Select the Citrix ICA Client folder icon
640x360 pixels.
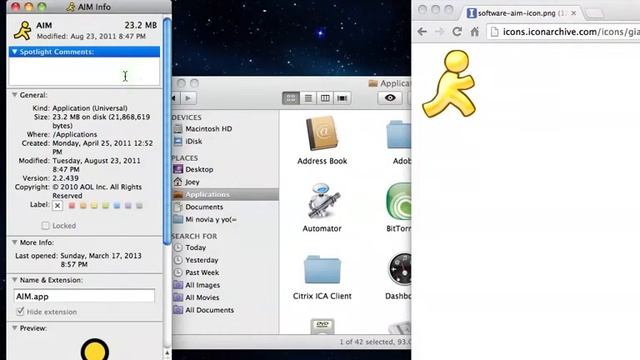pyautogui.click(x=322, y=269)
